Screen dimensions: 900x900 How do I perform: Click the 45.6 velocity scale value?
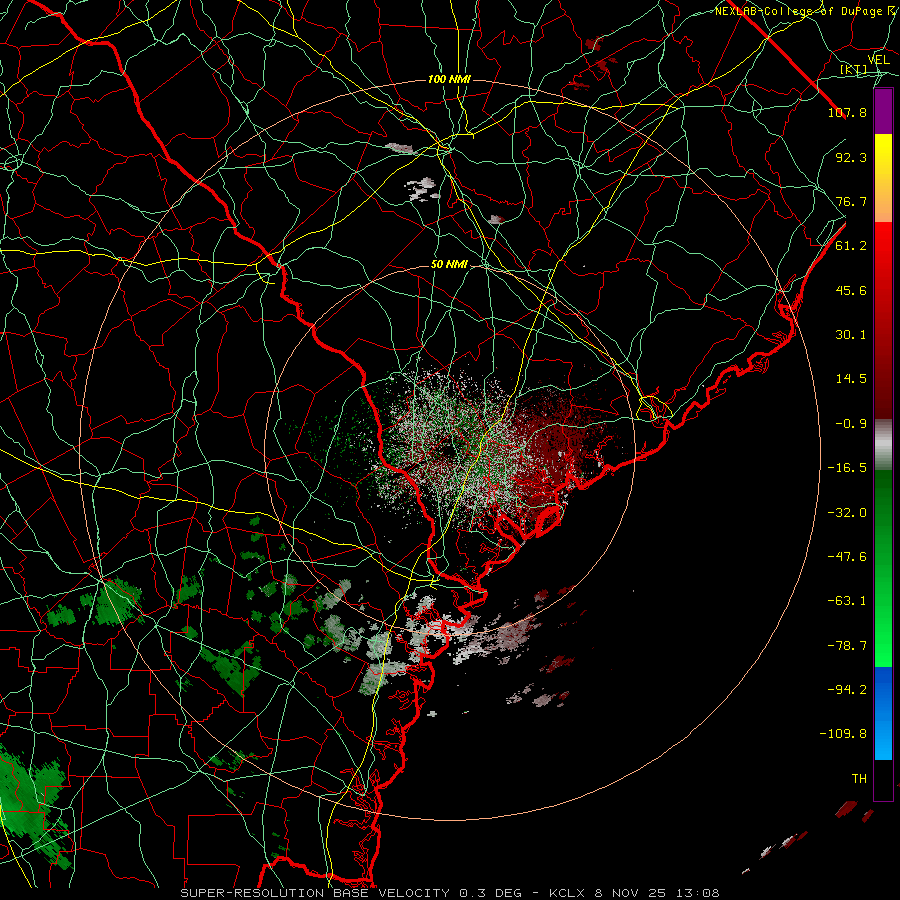(x=851, y=290)
